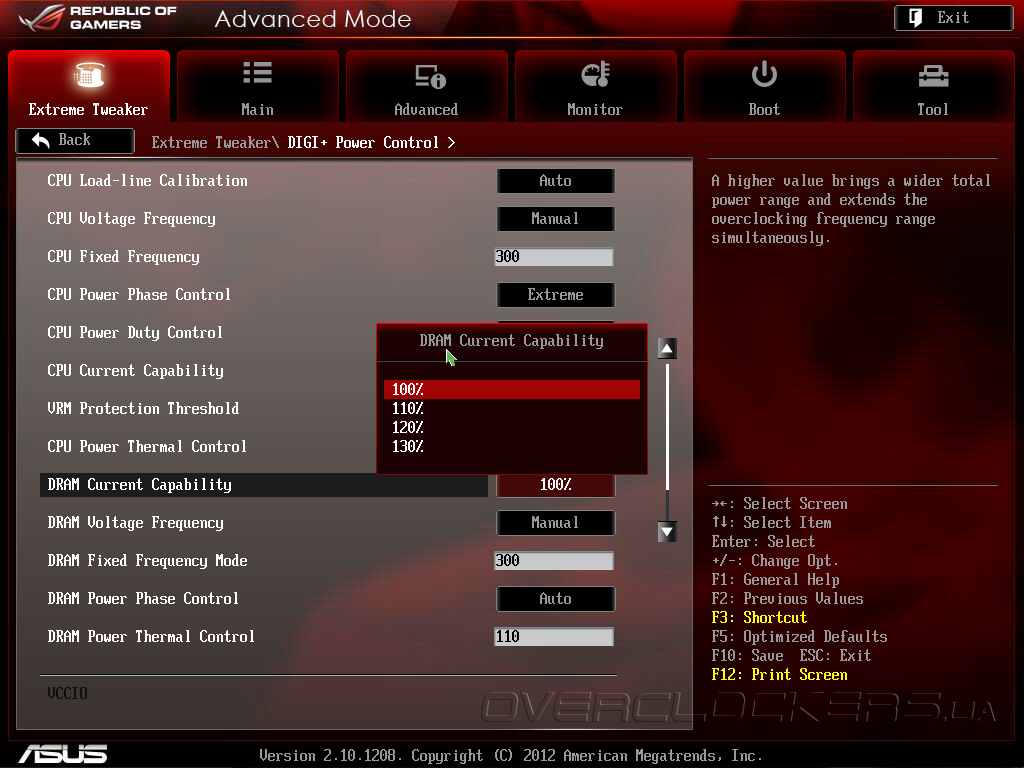
Task: Select CPU Fixed Frequency label
Action: pos(123,257)
